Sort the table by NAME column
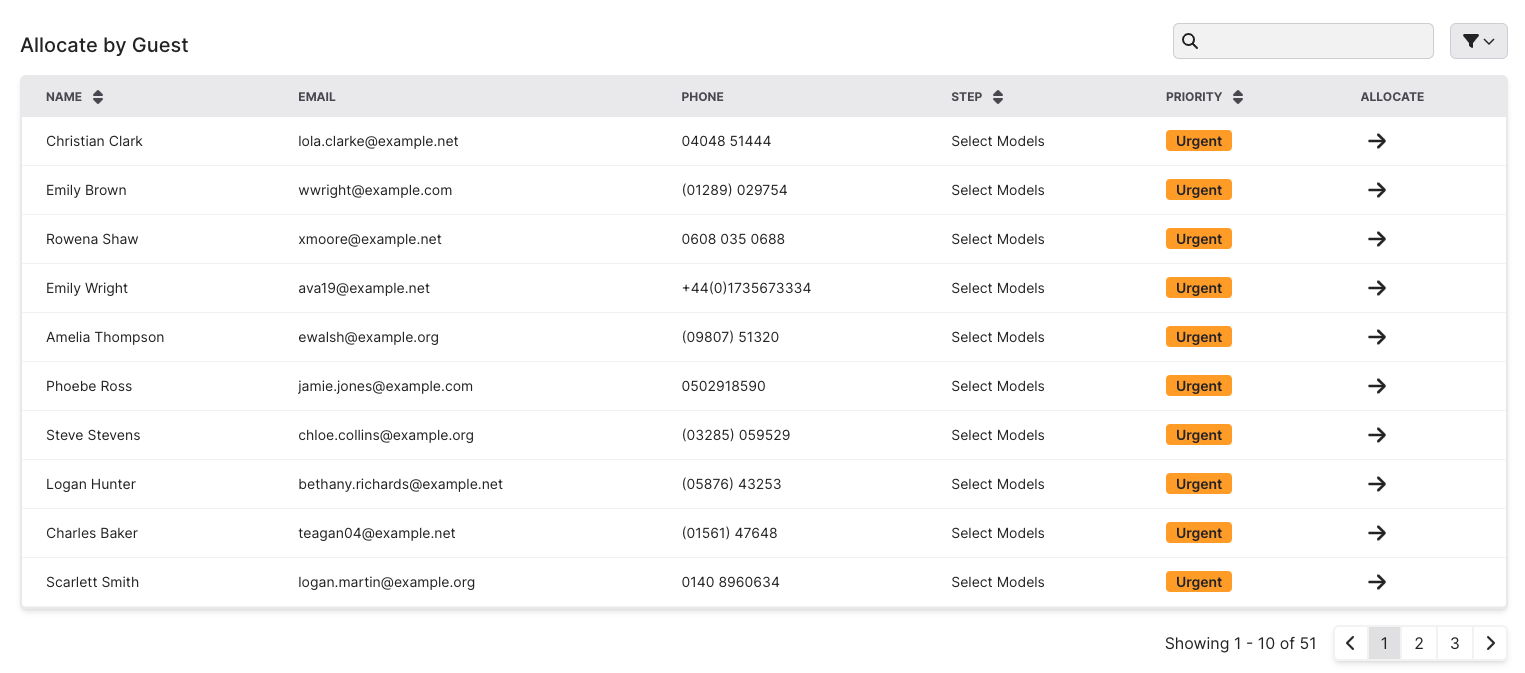Screen dimensions: 1525x673 (x=97, y=96)
